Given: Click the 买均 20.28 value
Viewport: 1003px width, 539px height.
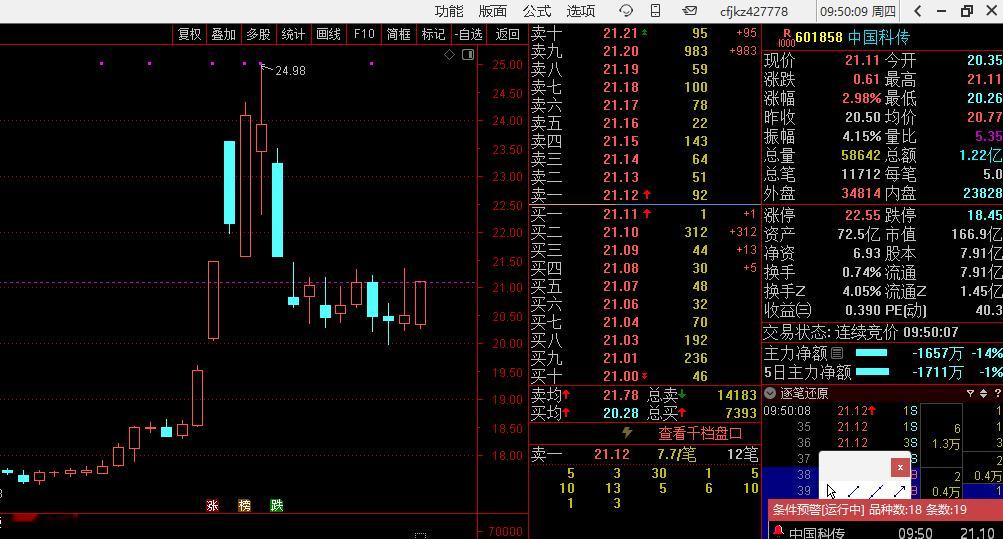Looking at the screenshot, I should (x=620, y=414).
